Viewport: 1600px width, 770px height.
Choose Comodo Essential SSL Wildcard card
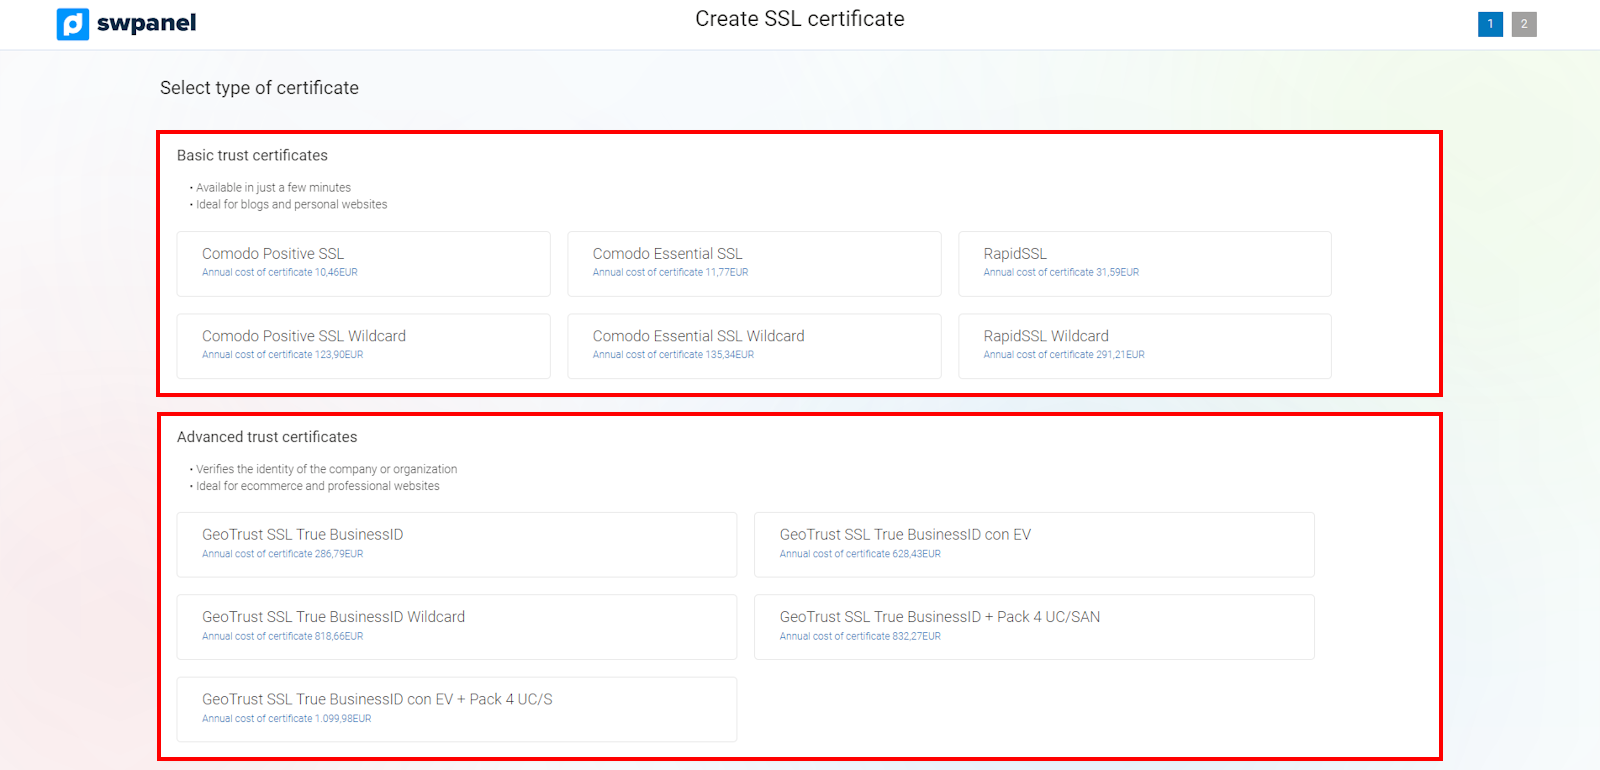tap(754, 346)
